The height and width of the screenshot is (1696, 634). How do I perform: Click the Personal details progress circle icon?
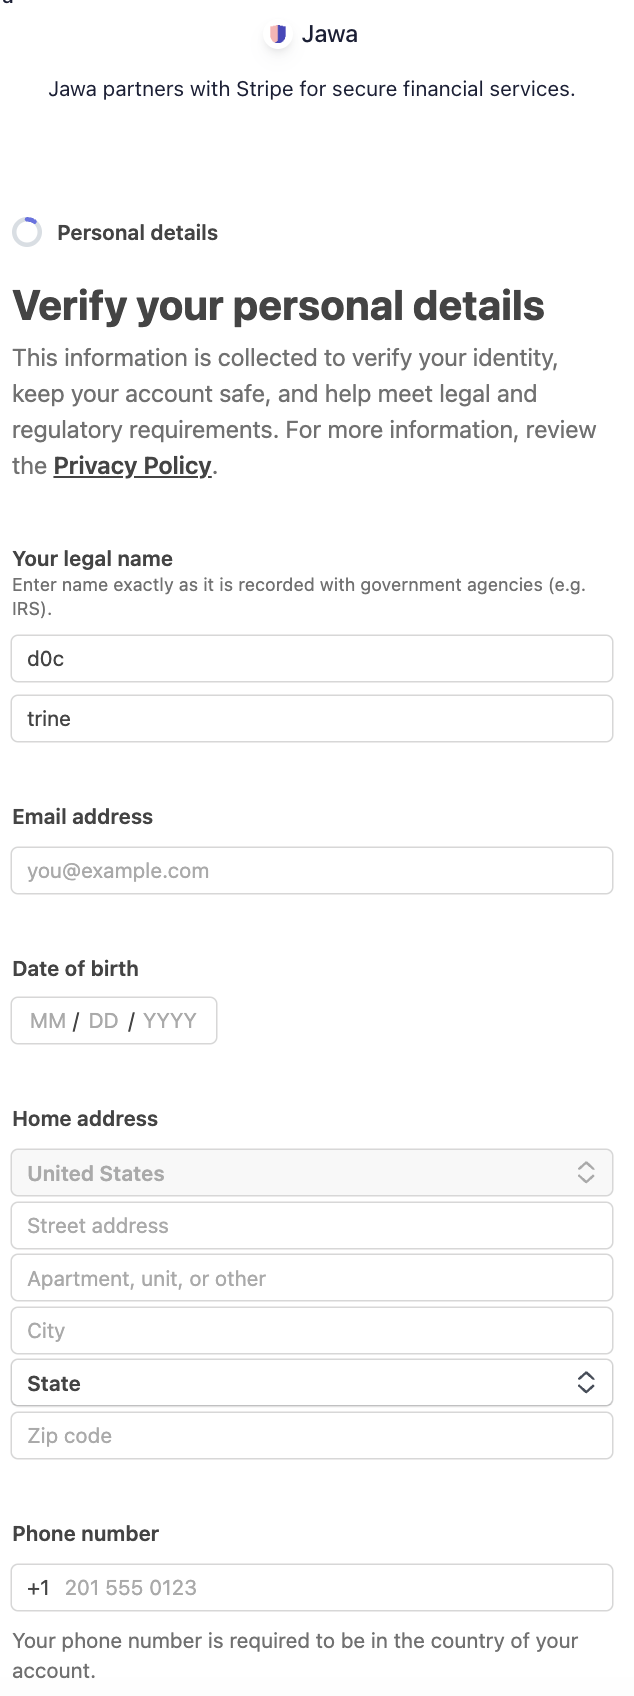pos(27,231)
